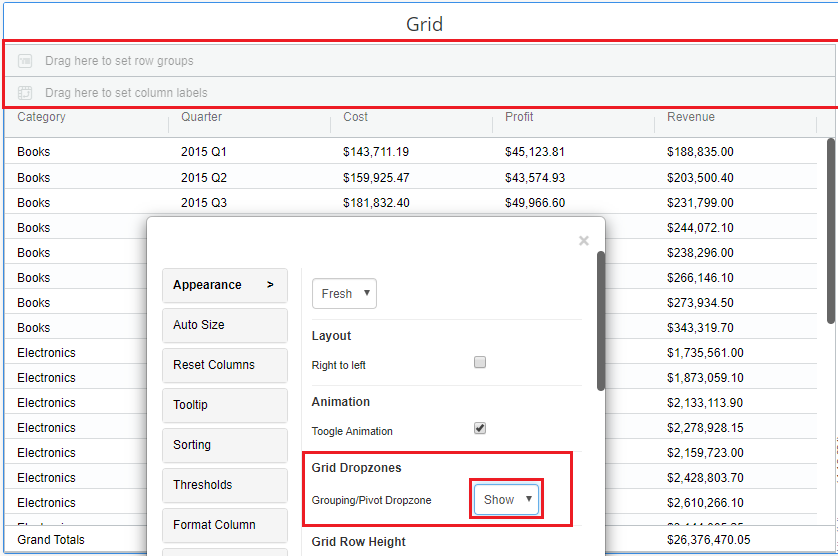This screenshot has height=556, width=838.
Task: Select the Books 2015 Q1 cost cell
Action: point(376,153)
